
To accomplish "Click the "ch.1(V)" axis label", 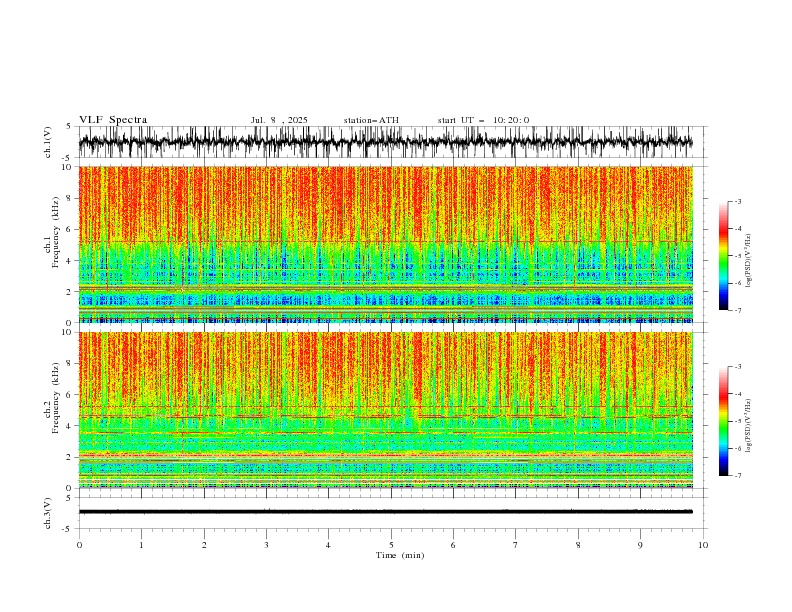I will (48, 142).
